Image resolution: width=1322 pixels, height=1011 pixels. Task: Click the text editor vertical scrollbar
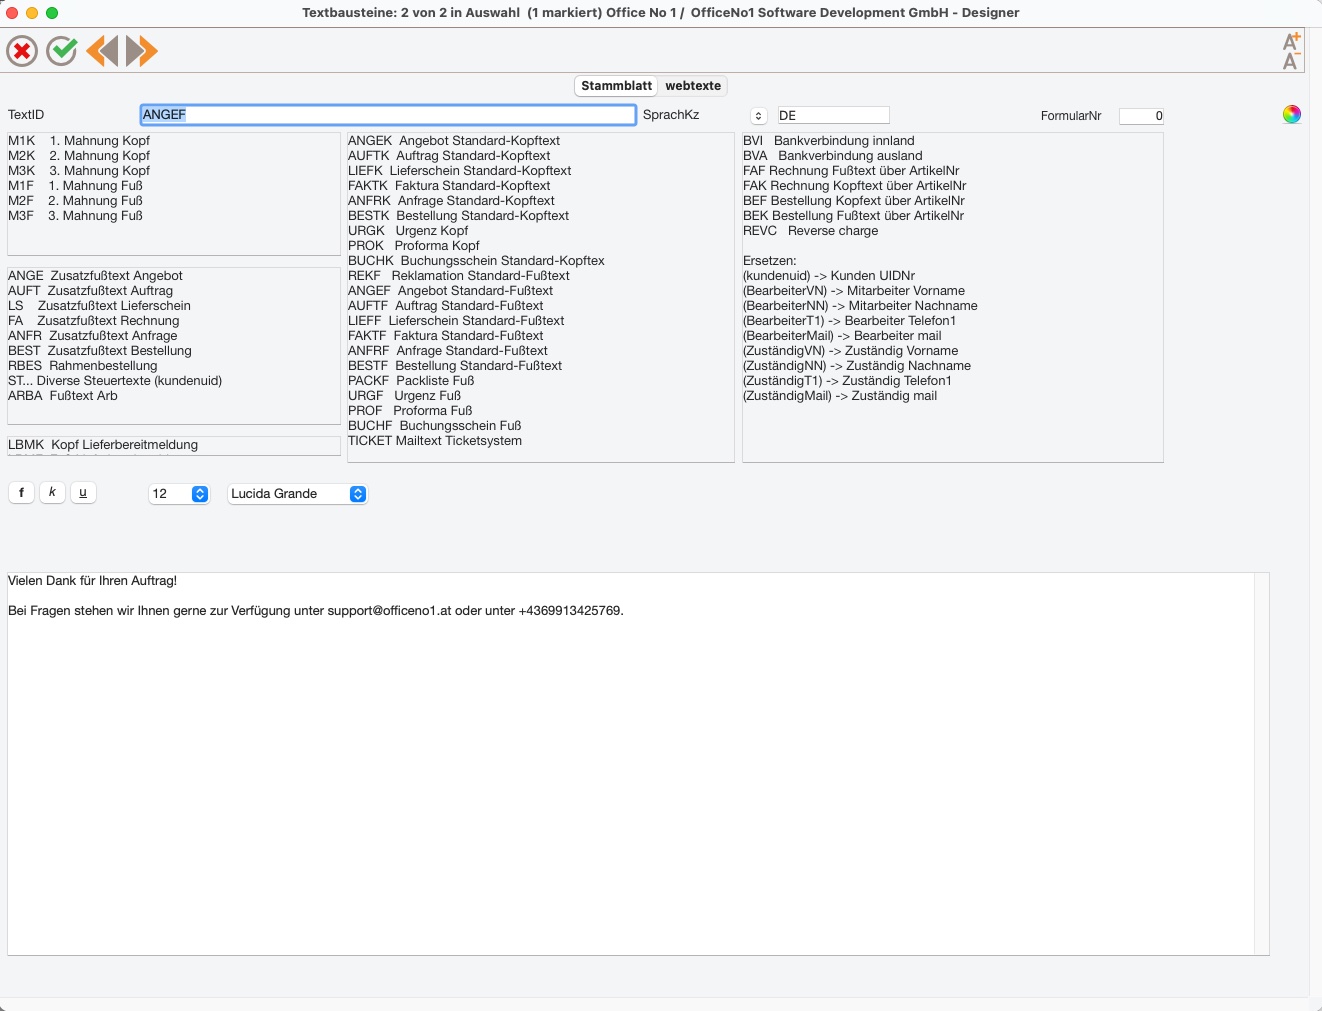point(1262,763)
